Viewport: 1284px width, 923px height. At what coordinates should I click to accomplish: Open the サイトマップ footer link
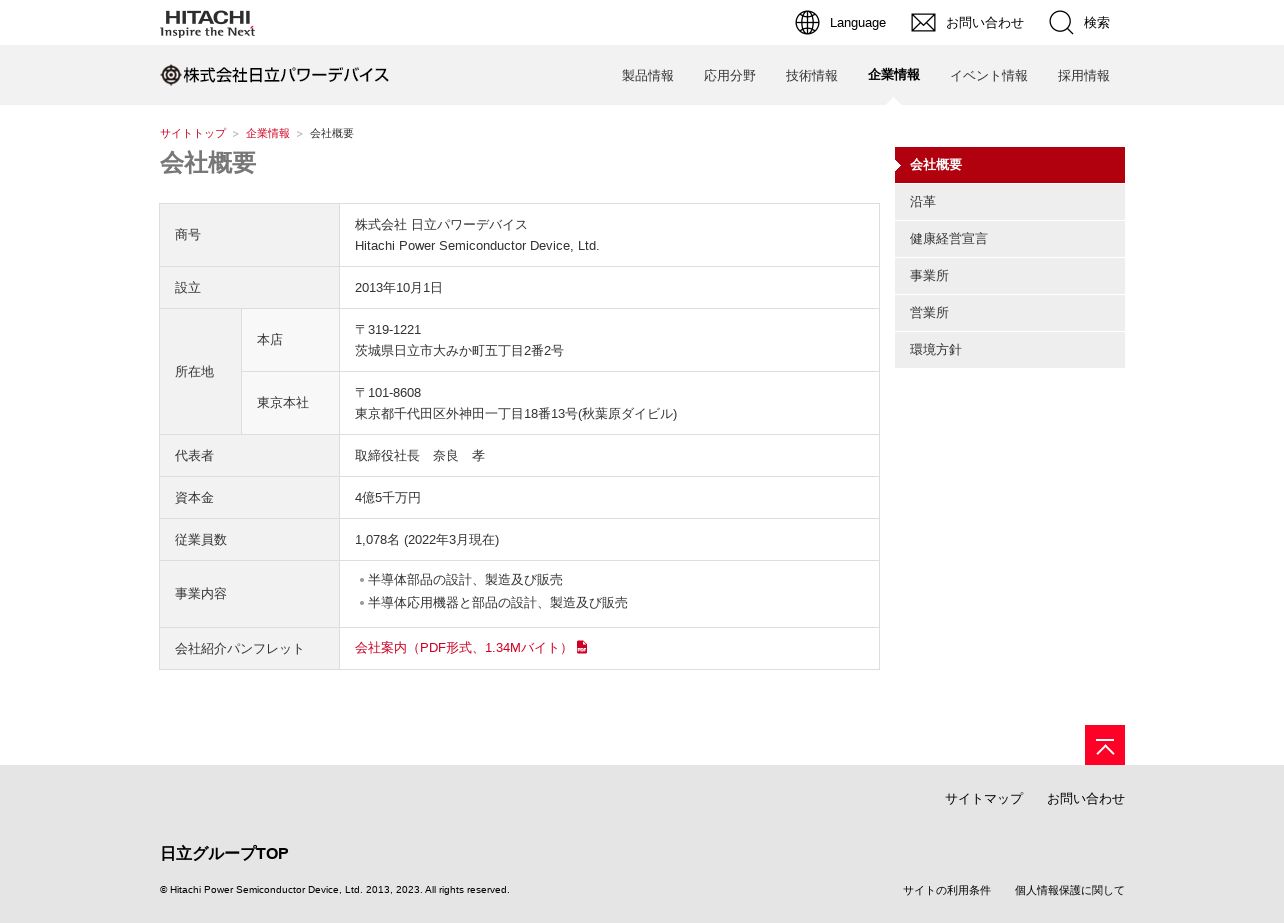(984, 799)
